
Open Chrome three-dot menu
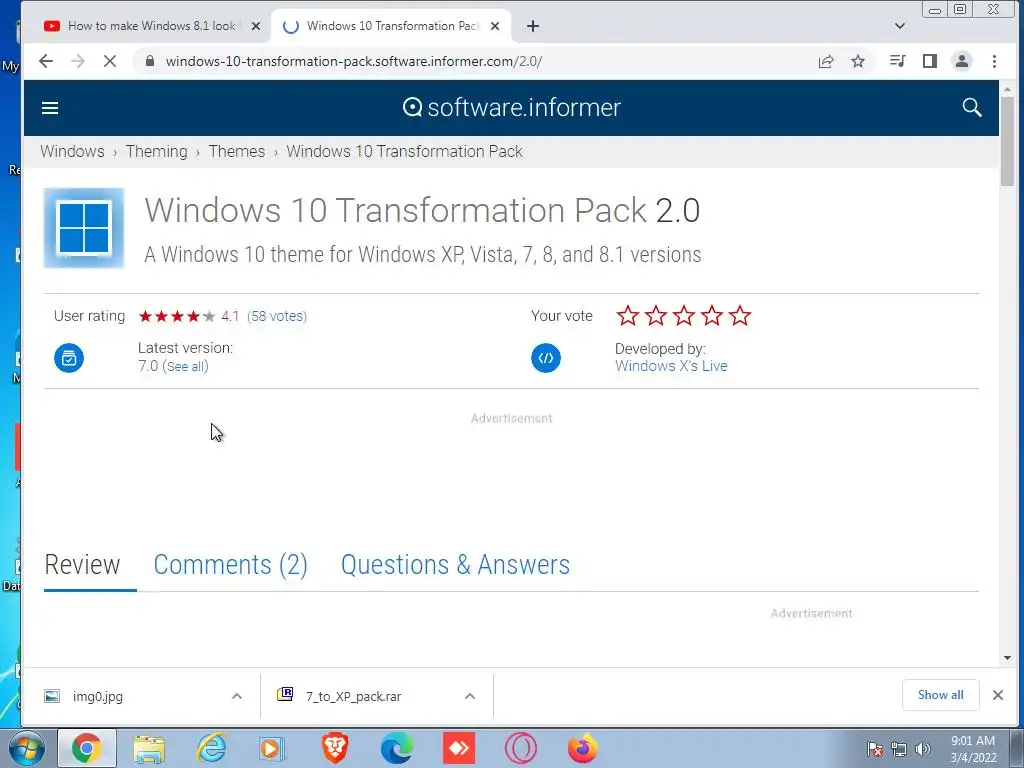pyautogui.click(x=994, y=61)
